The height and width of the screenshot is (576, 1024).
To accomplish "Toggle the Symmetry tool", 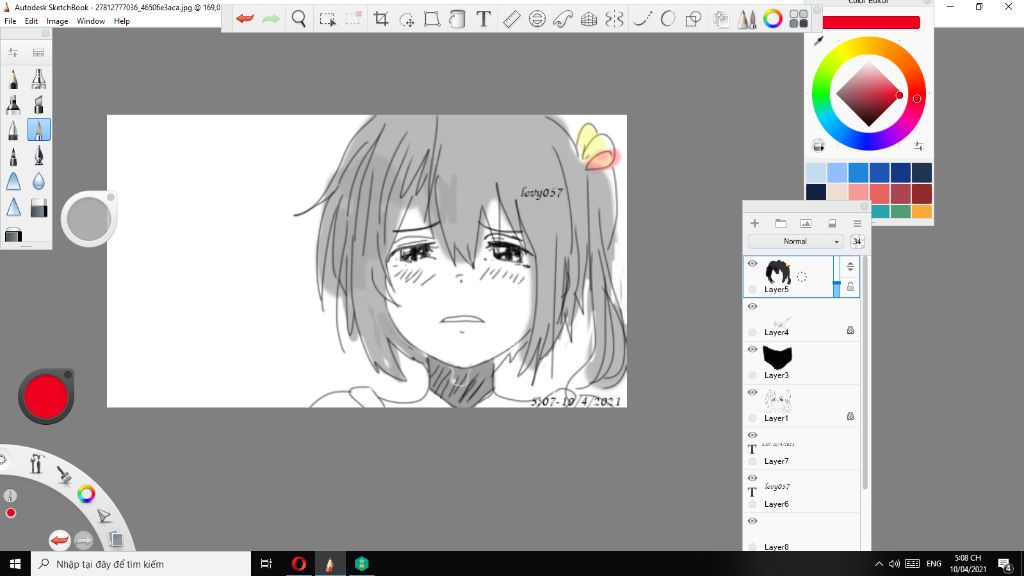I will tap(614, 19).
